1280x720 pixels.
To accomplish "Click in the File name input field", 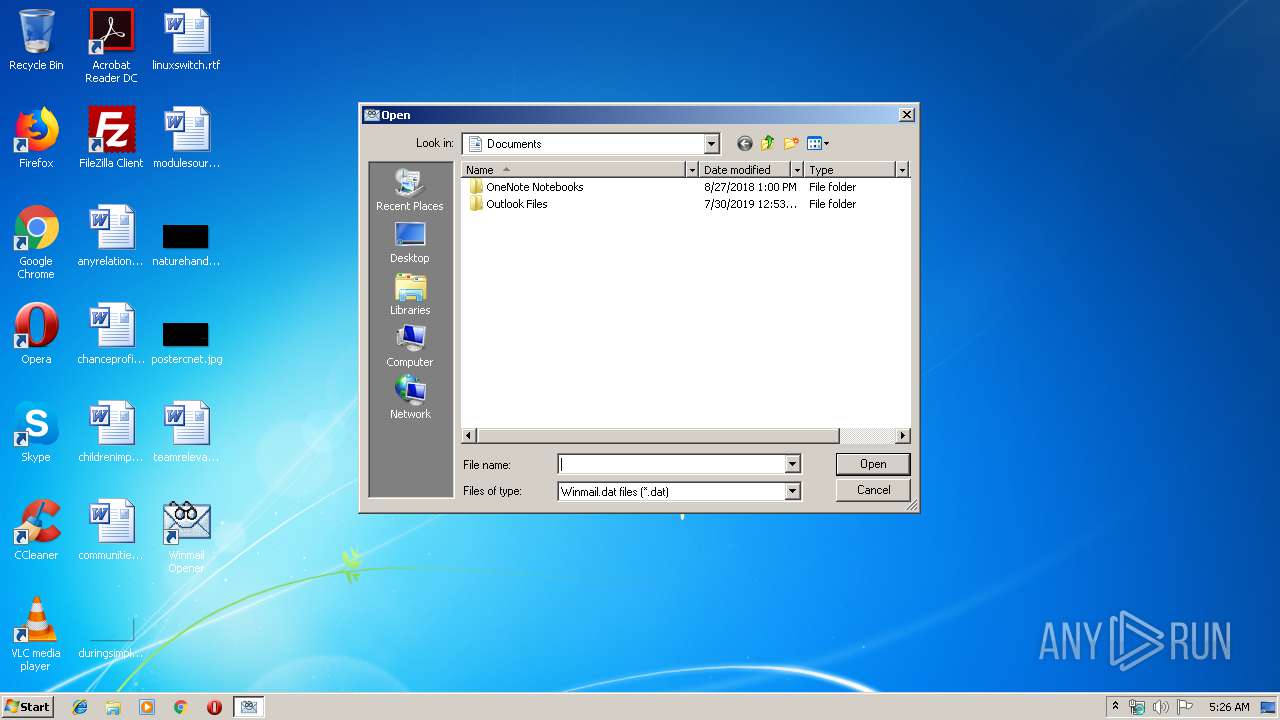I will click(671, 464).
